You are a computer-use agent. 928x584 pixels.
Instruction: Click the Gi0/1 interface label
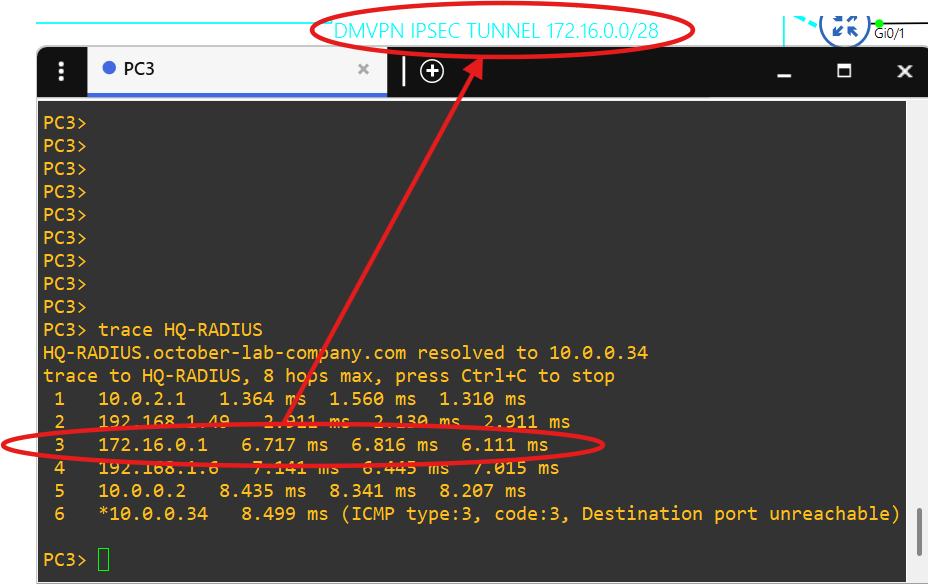pos(890,34)
